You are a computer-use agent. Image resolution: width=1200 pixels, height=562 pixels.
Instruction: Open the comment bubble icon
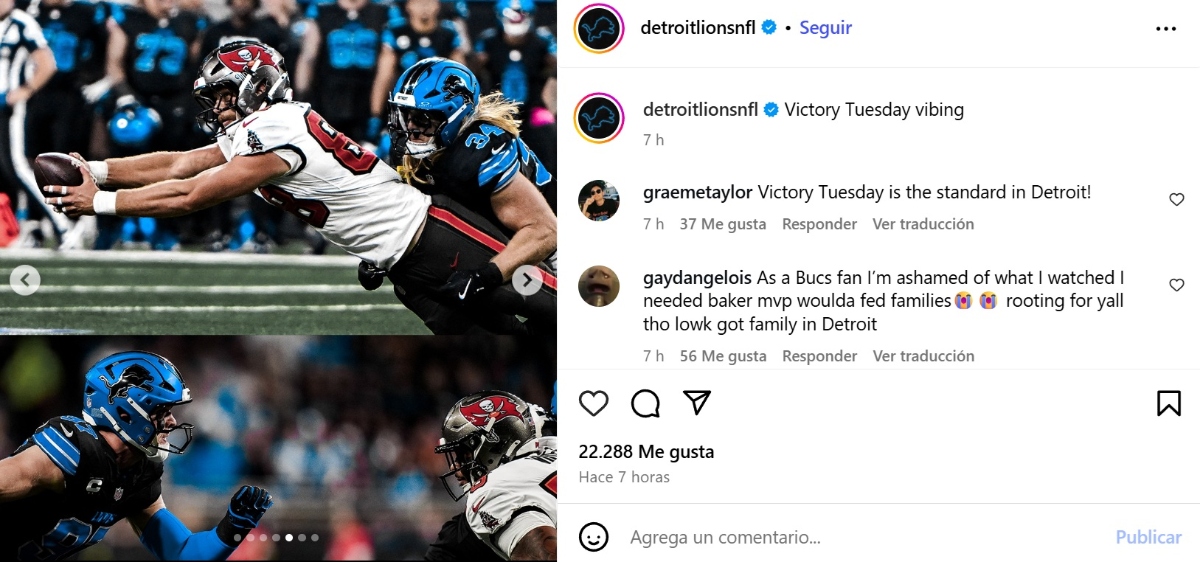click(646, 403)
